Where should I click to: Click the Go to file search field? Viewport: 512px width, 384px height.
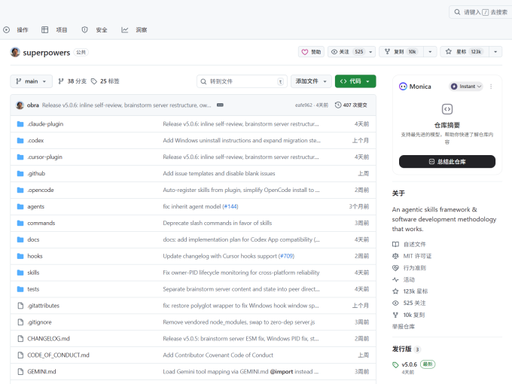[x=242, y=81]
